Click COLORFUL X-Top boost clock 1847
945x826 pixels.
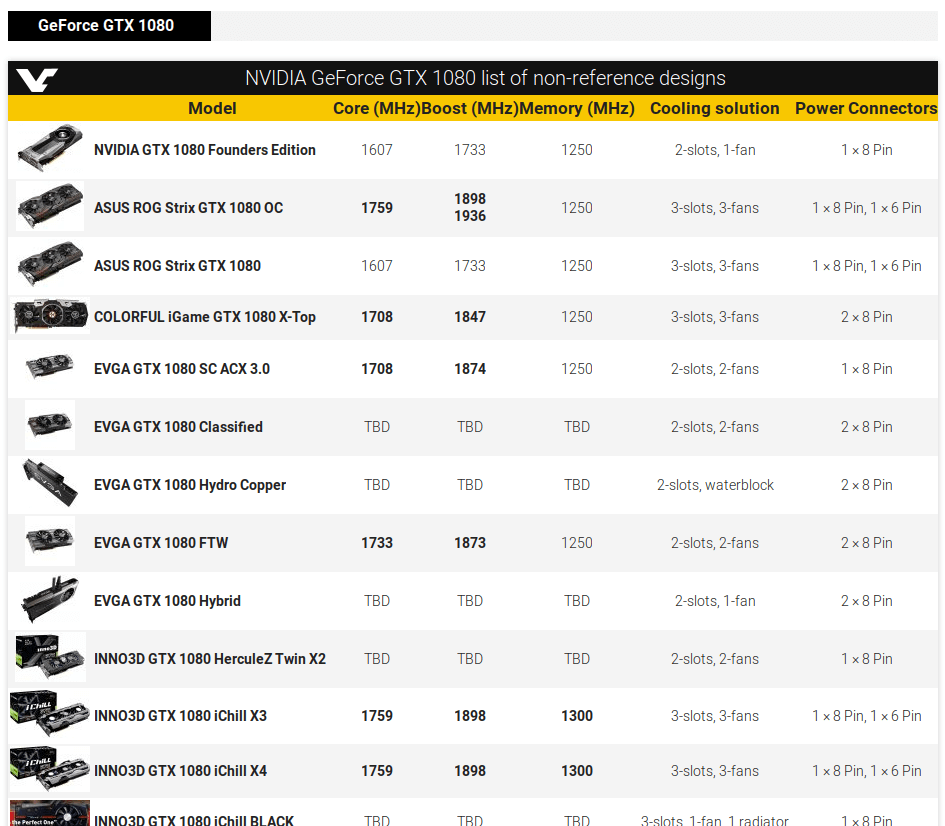pyautogui.click(x=470, y=317)
